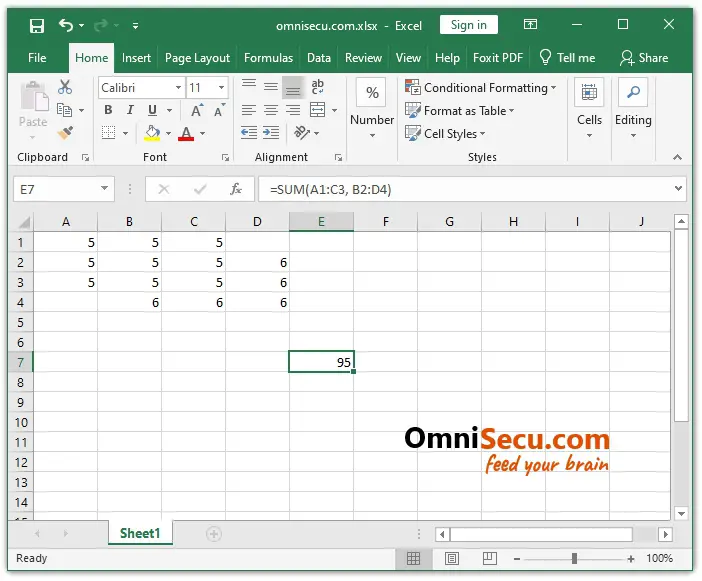Toggle Italic formatting

point(130,110)
